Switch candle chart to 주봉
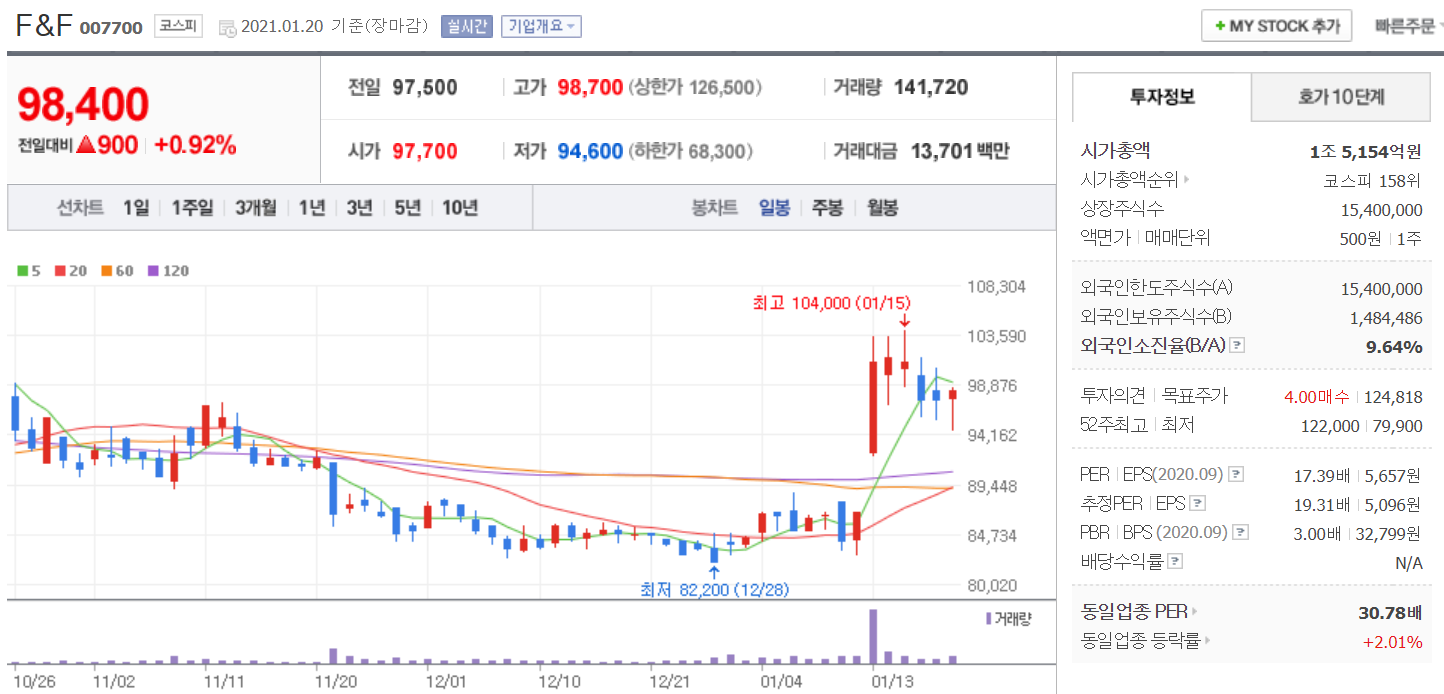Viewport: 1444px width, 694px height. click(x=827, y=208)
